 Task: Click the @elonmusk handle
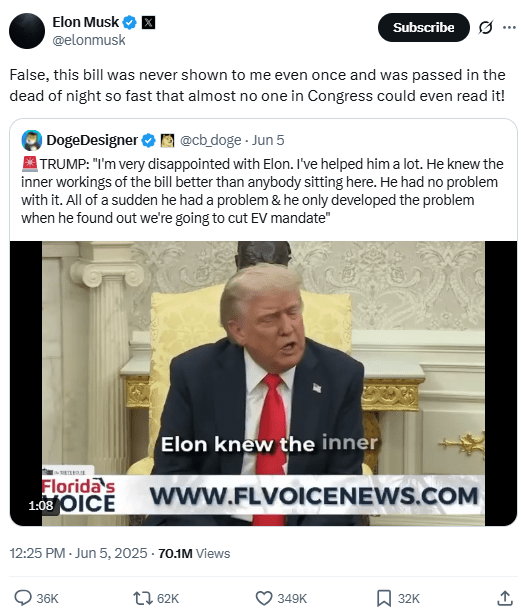tap(89, 40)
